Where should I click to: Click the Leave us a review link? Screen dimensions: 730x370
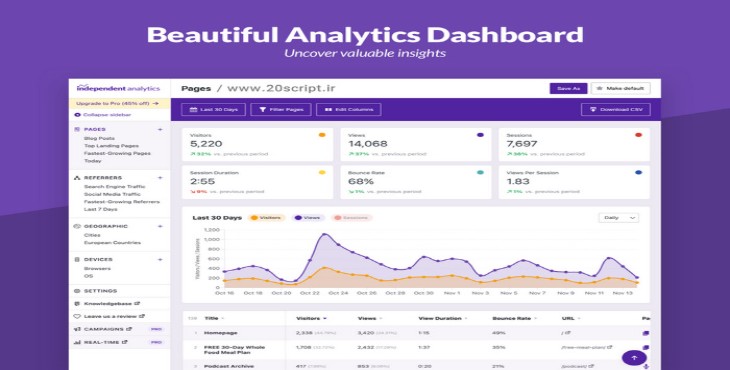point(110,316)
